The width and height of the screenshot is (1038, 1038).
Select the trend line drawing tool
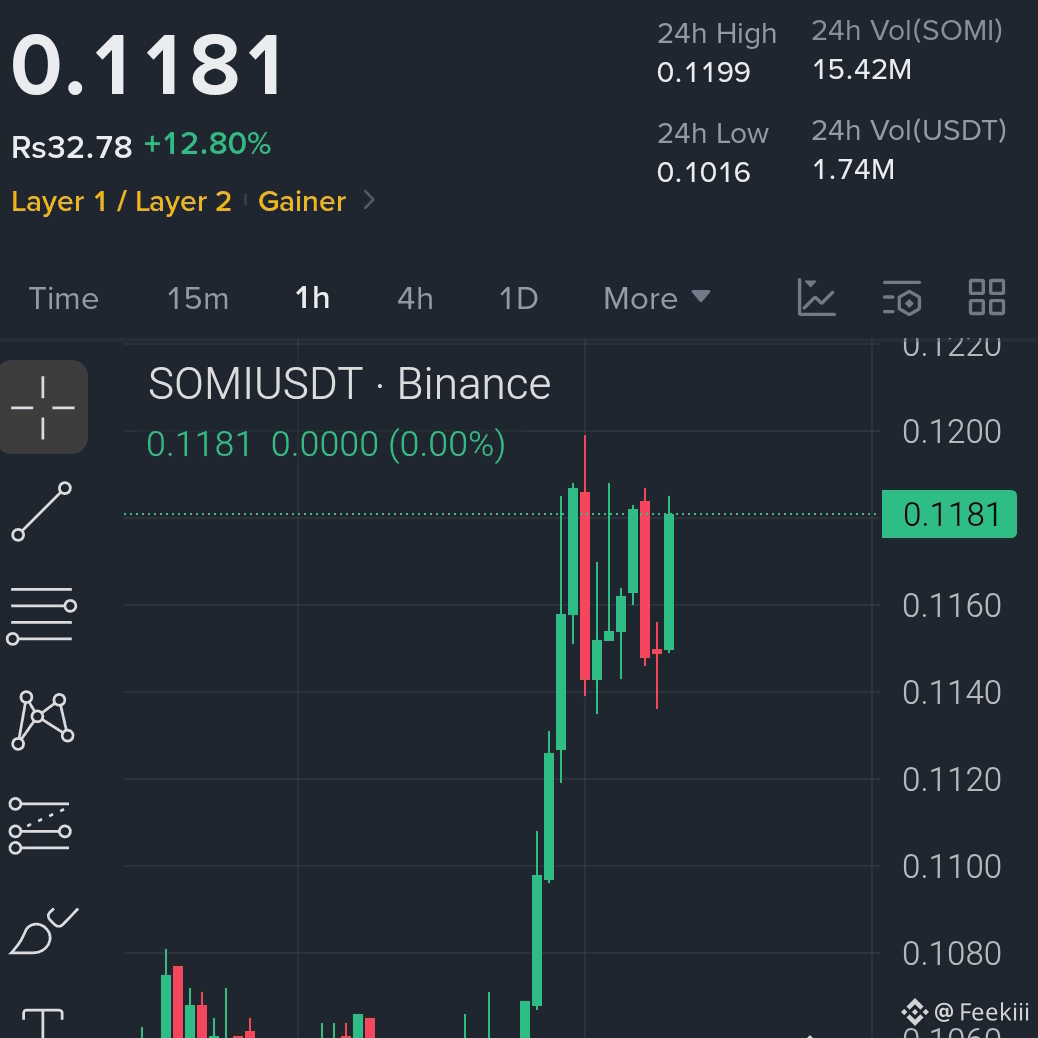[x=42, y=511]
